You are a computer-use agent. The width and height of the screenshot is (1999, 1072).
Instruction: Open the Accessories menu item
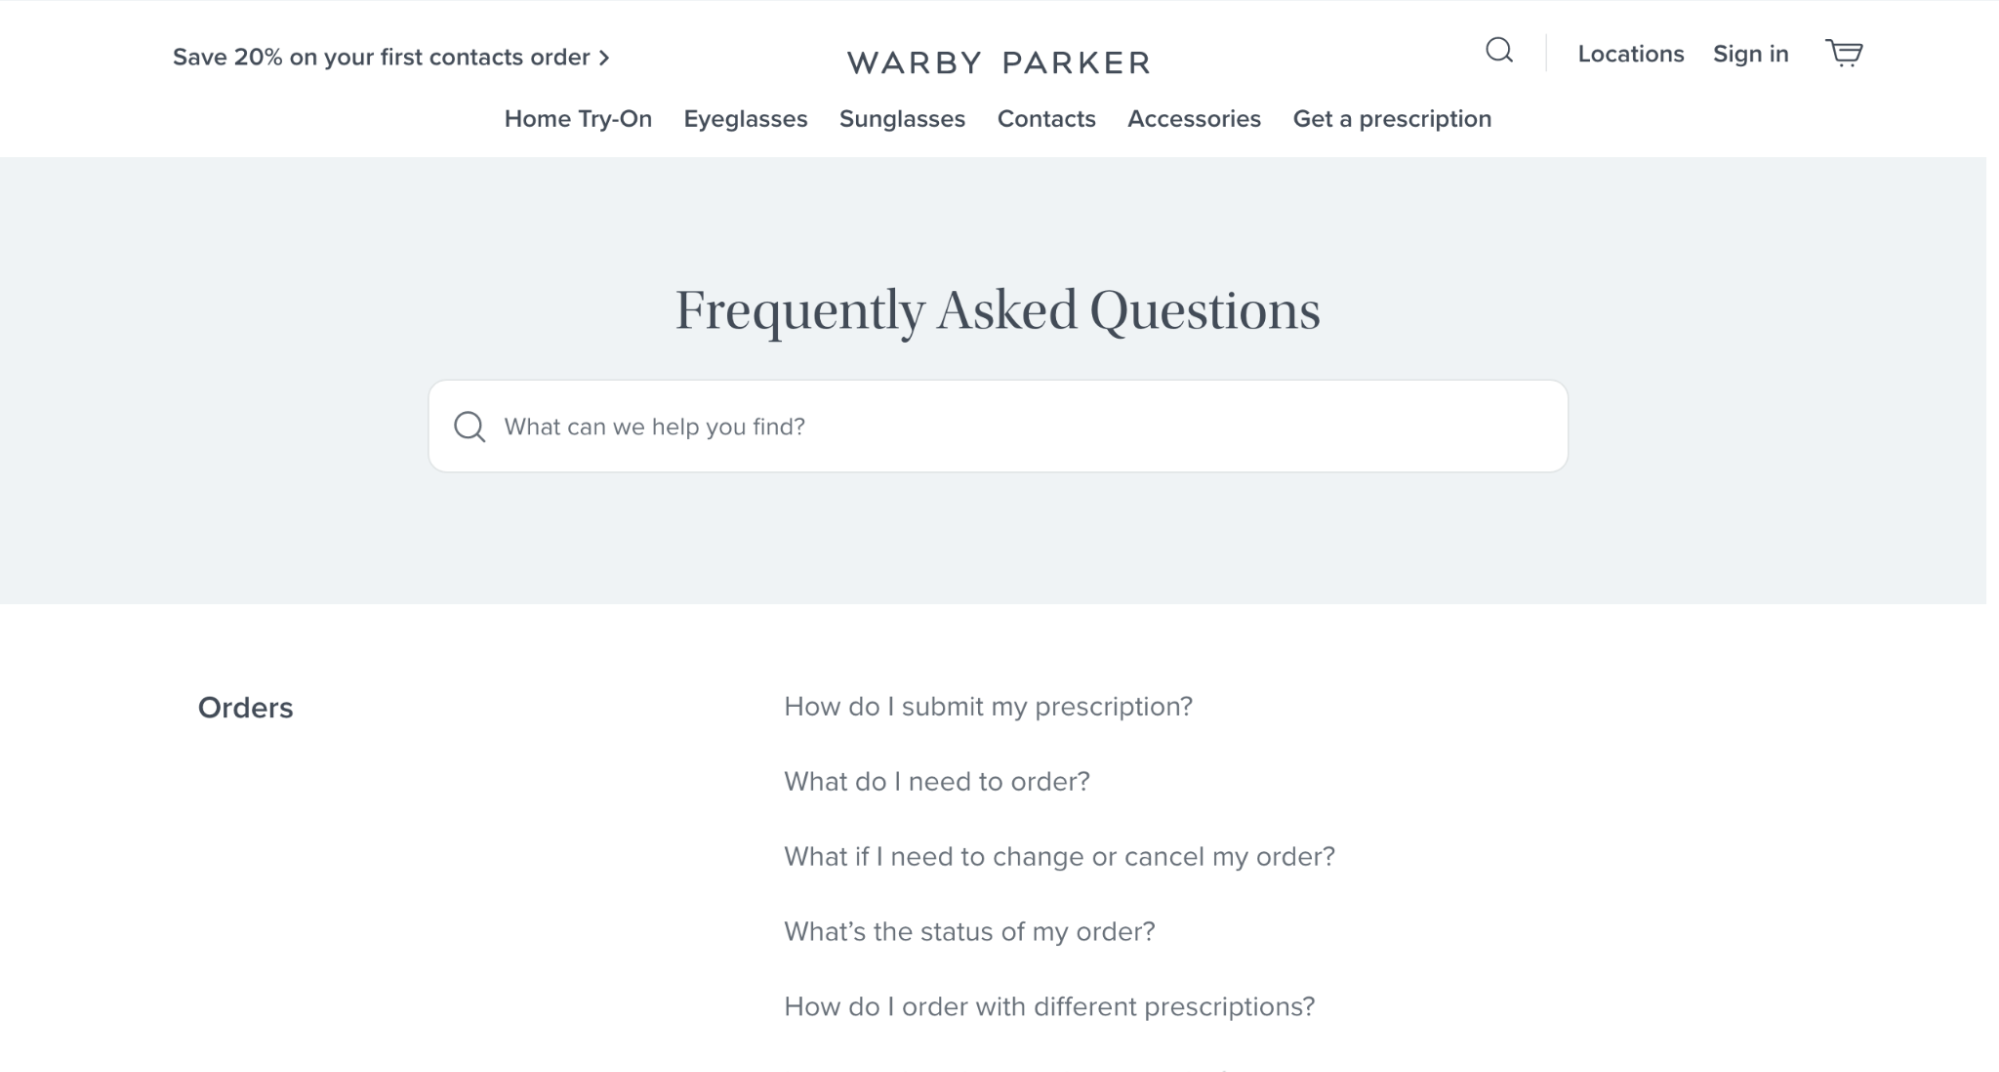click(1194, 119)
